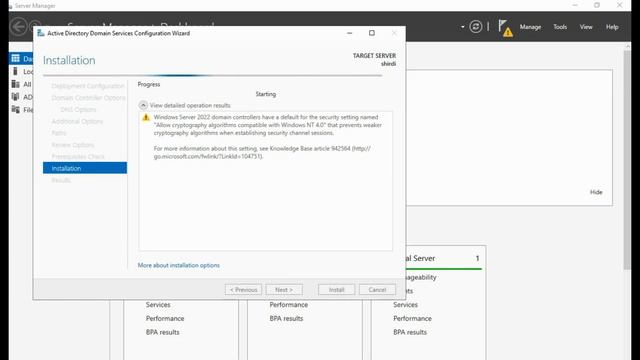The height and width of the screenshot is (360, 640).
Task: Maximize the configuration wizard window
Action: (x=371, y=33)
